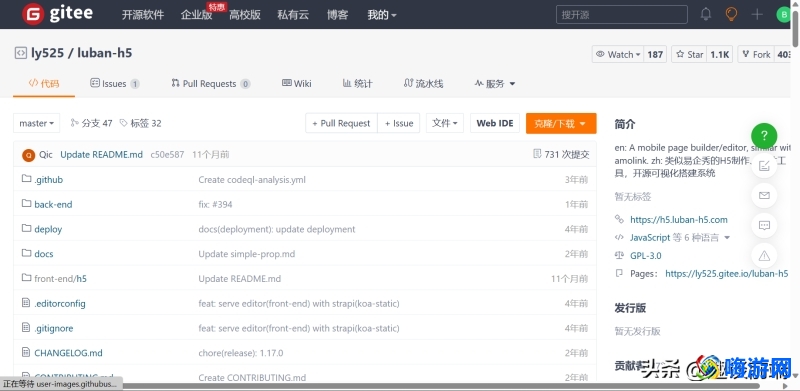Open the ly525.gitee.io Pages link
Image resolution: width=800 pixels, height=391 pixels.
(x=727, y=274)
